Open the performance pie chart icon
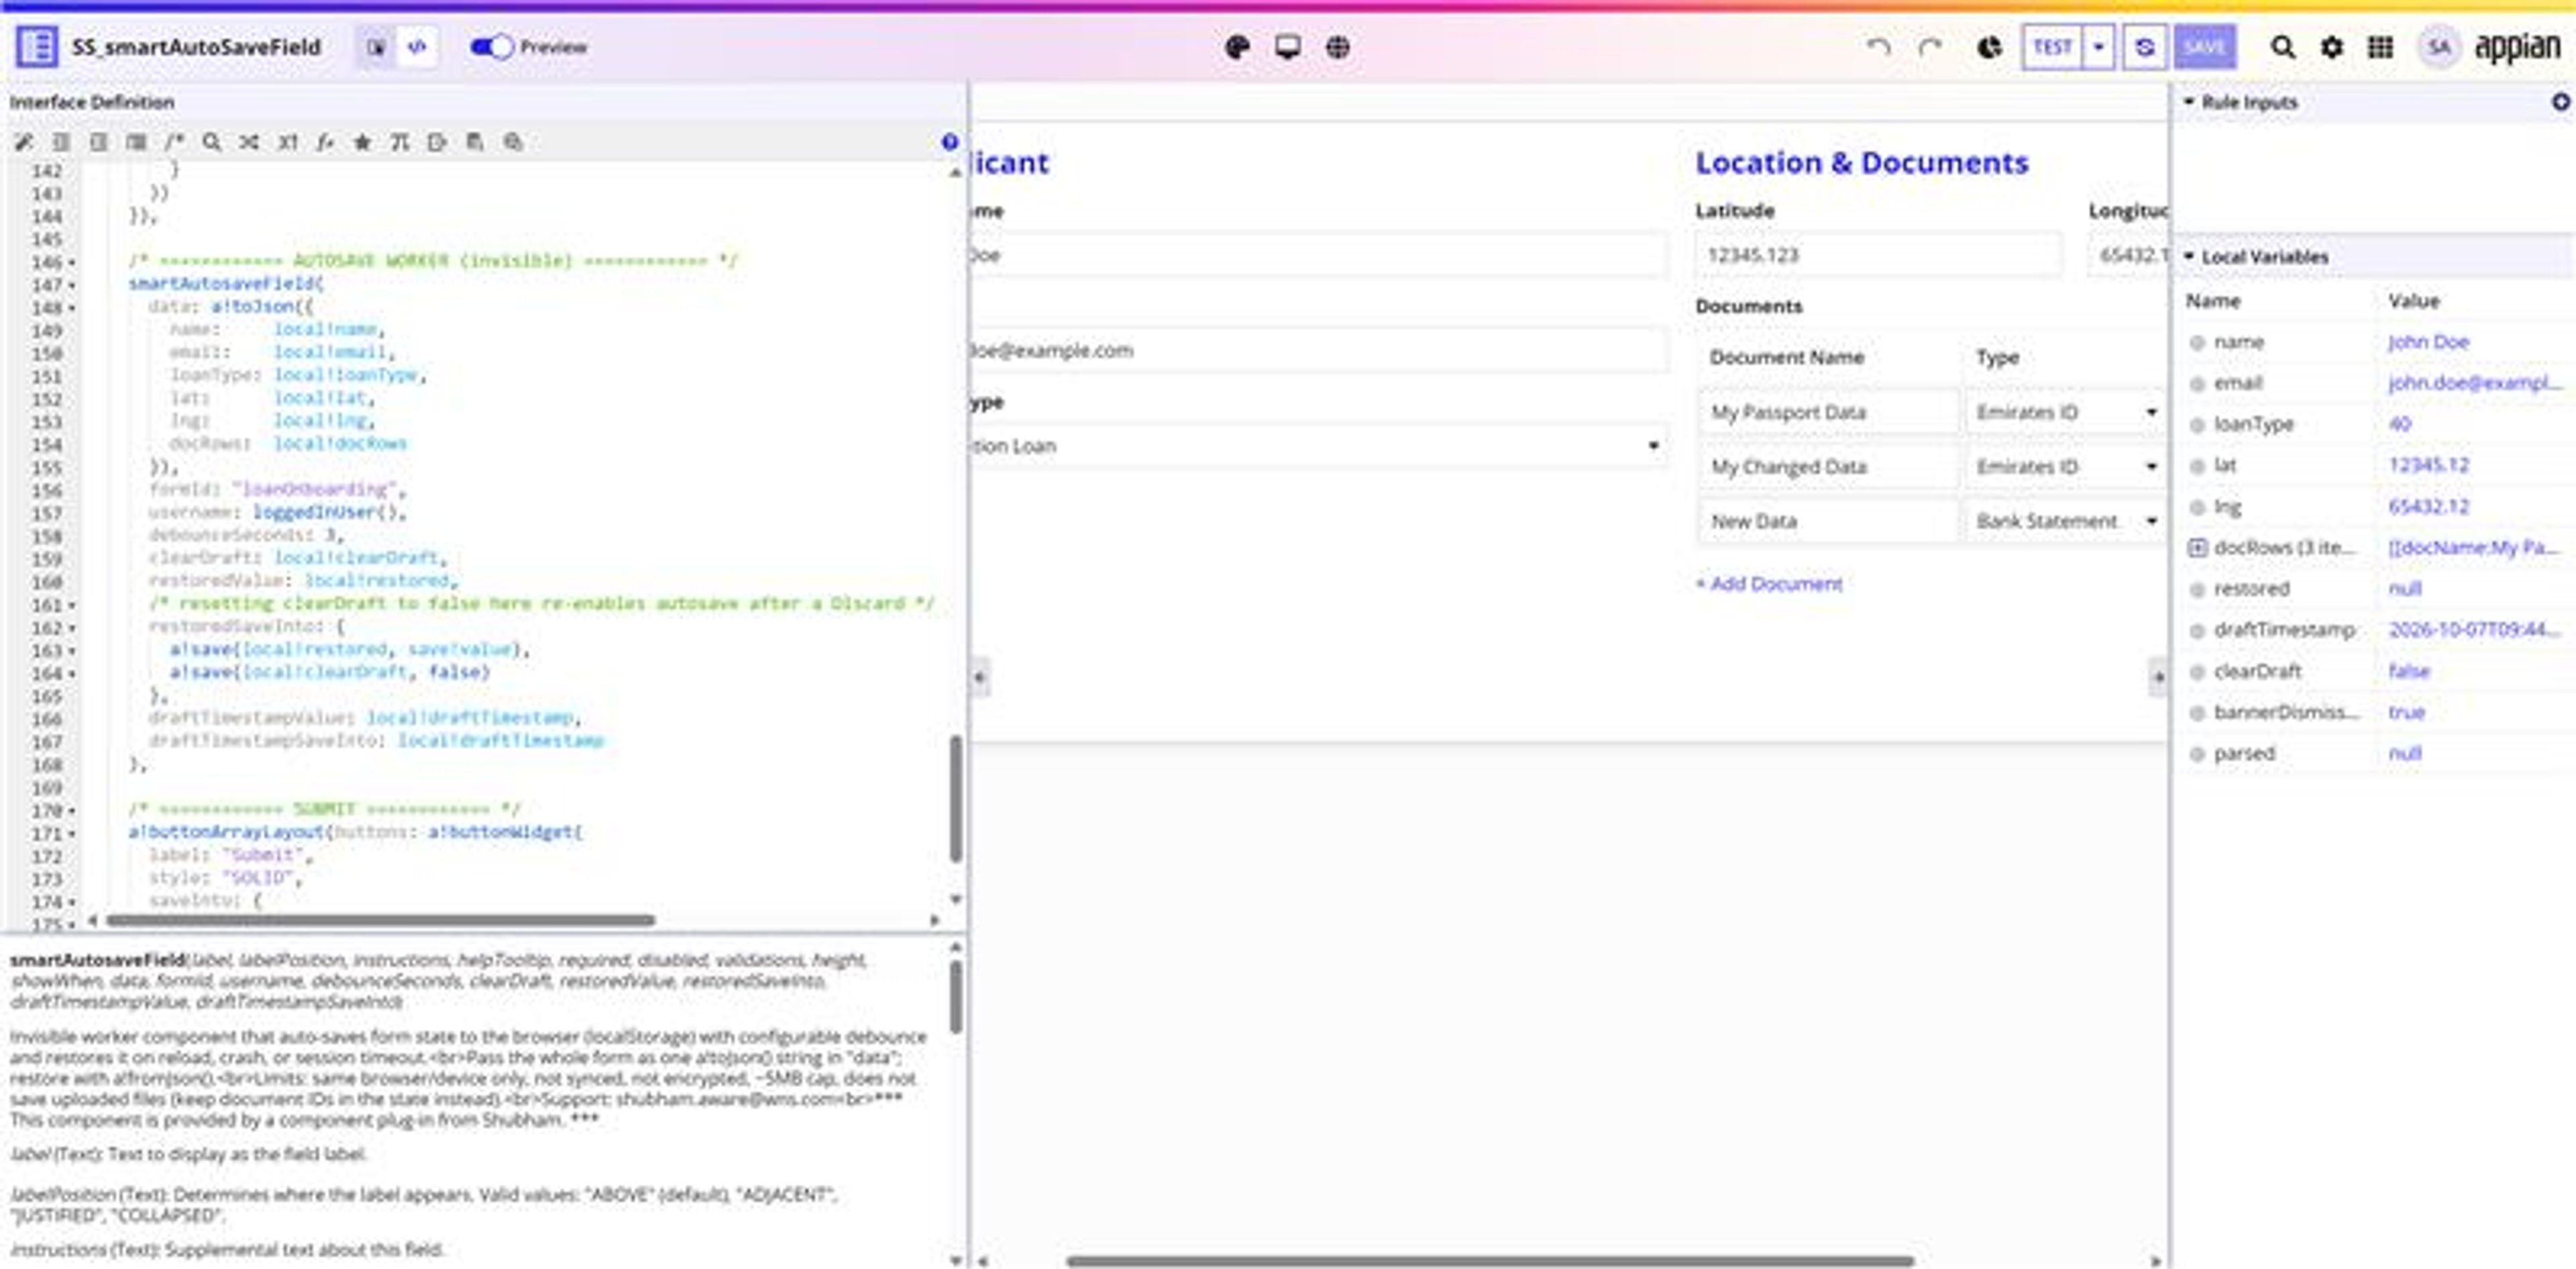Viewport: 2576px width, 1269px height. (x=1989, y=47)
